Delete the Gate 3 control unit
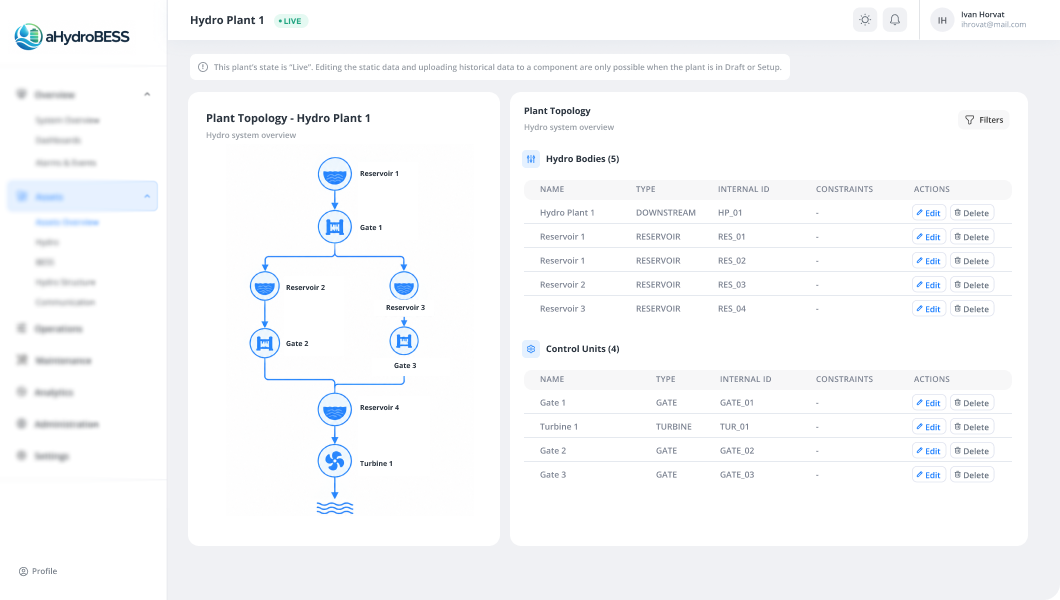Screen dimensions: 1060x600 (x=971, y=475)
